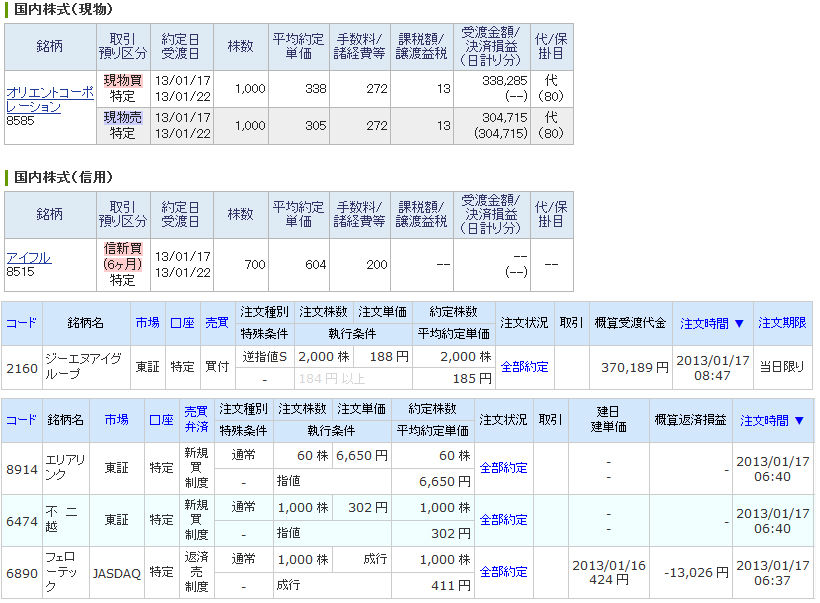This screenshot has width=820, height=603.
Task: Open 全部約定 status for エリアリンク
Action: [x=504, y=468]
